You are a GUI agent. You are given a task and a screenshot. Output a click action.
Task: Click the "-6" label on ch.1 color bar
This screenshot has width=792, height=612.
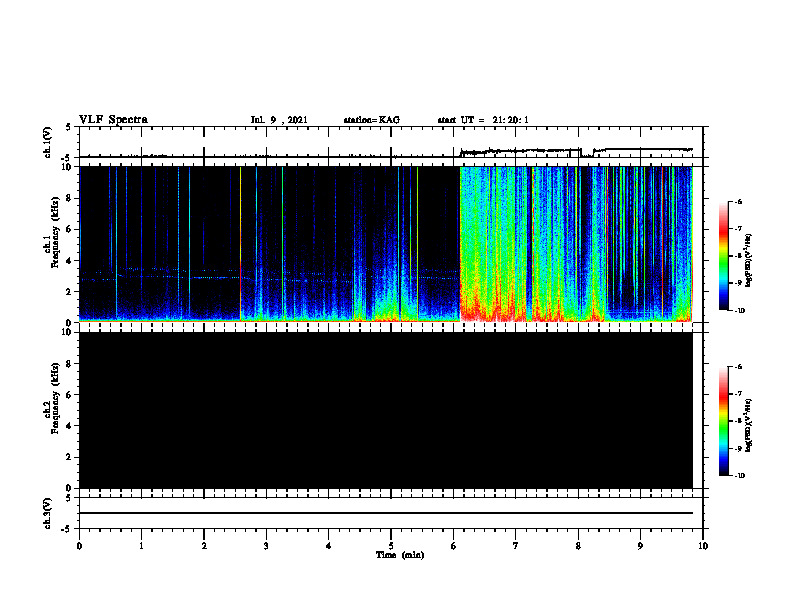pos(738,201)
